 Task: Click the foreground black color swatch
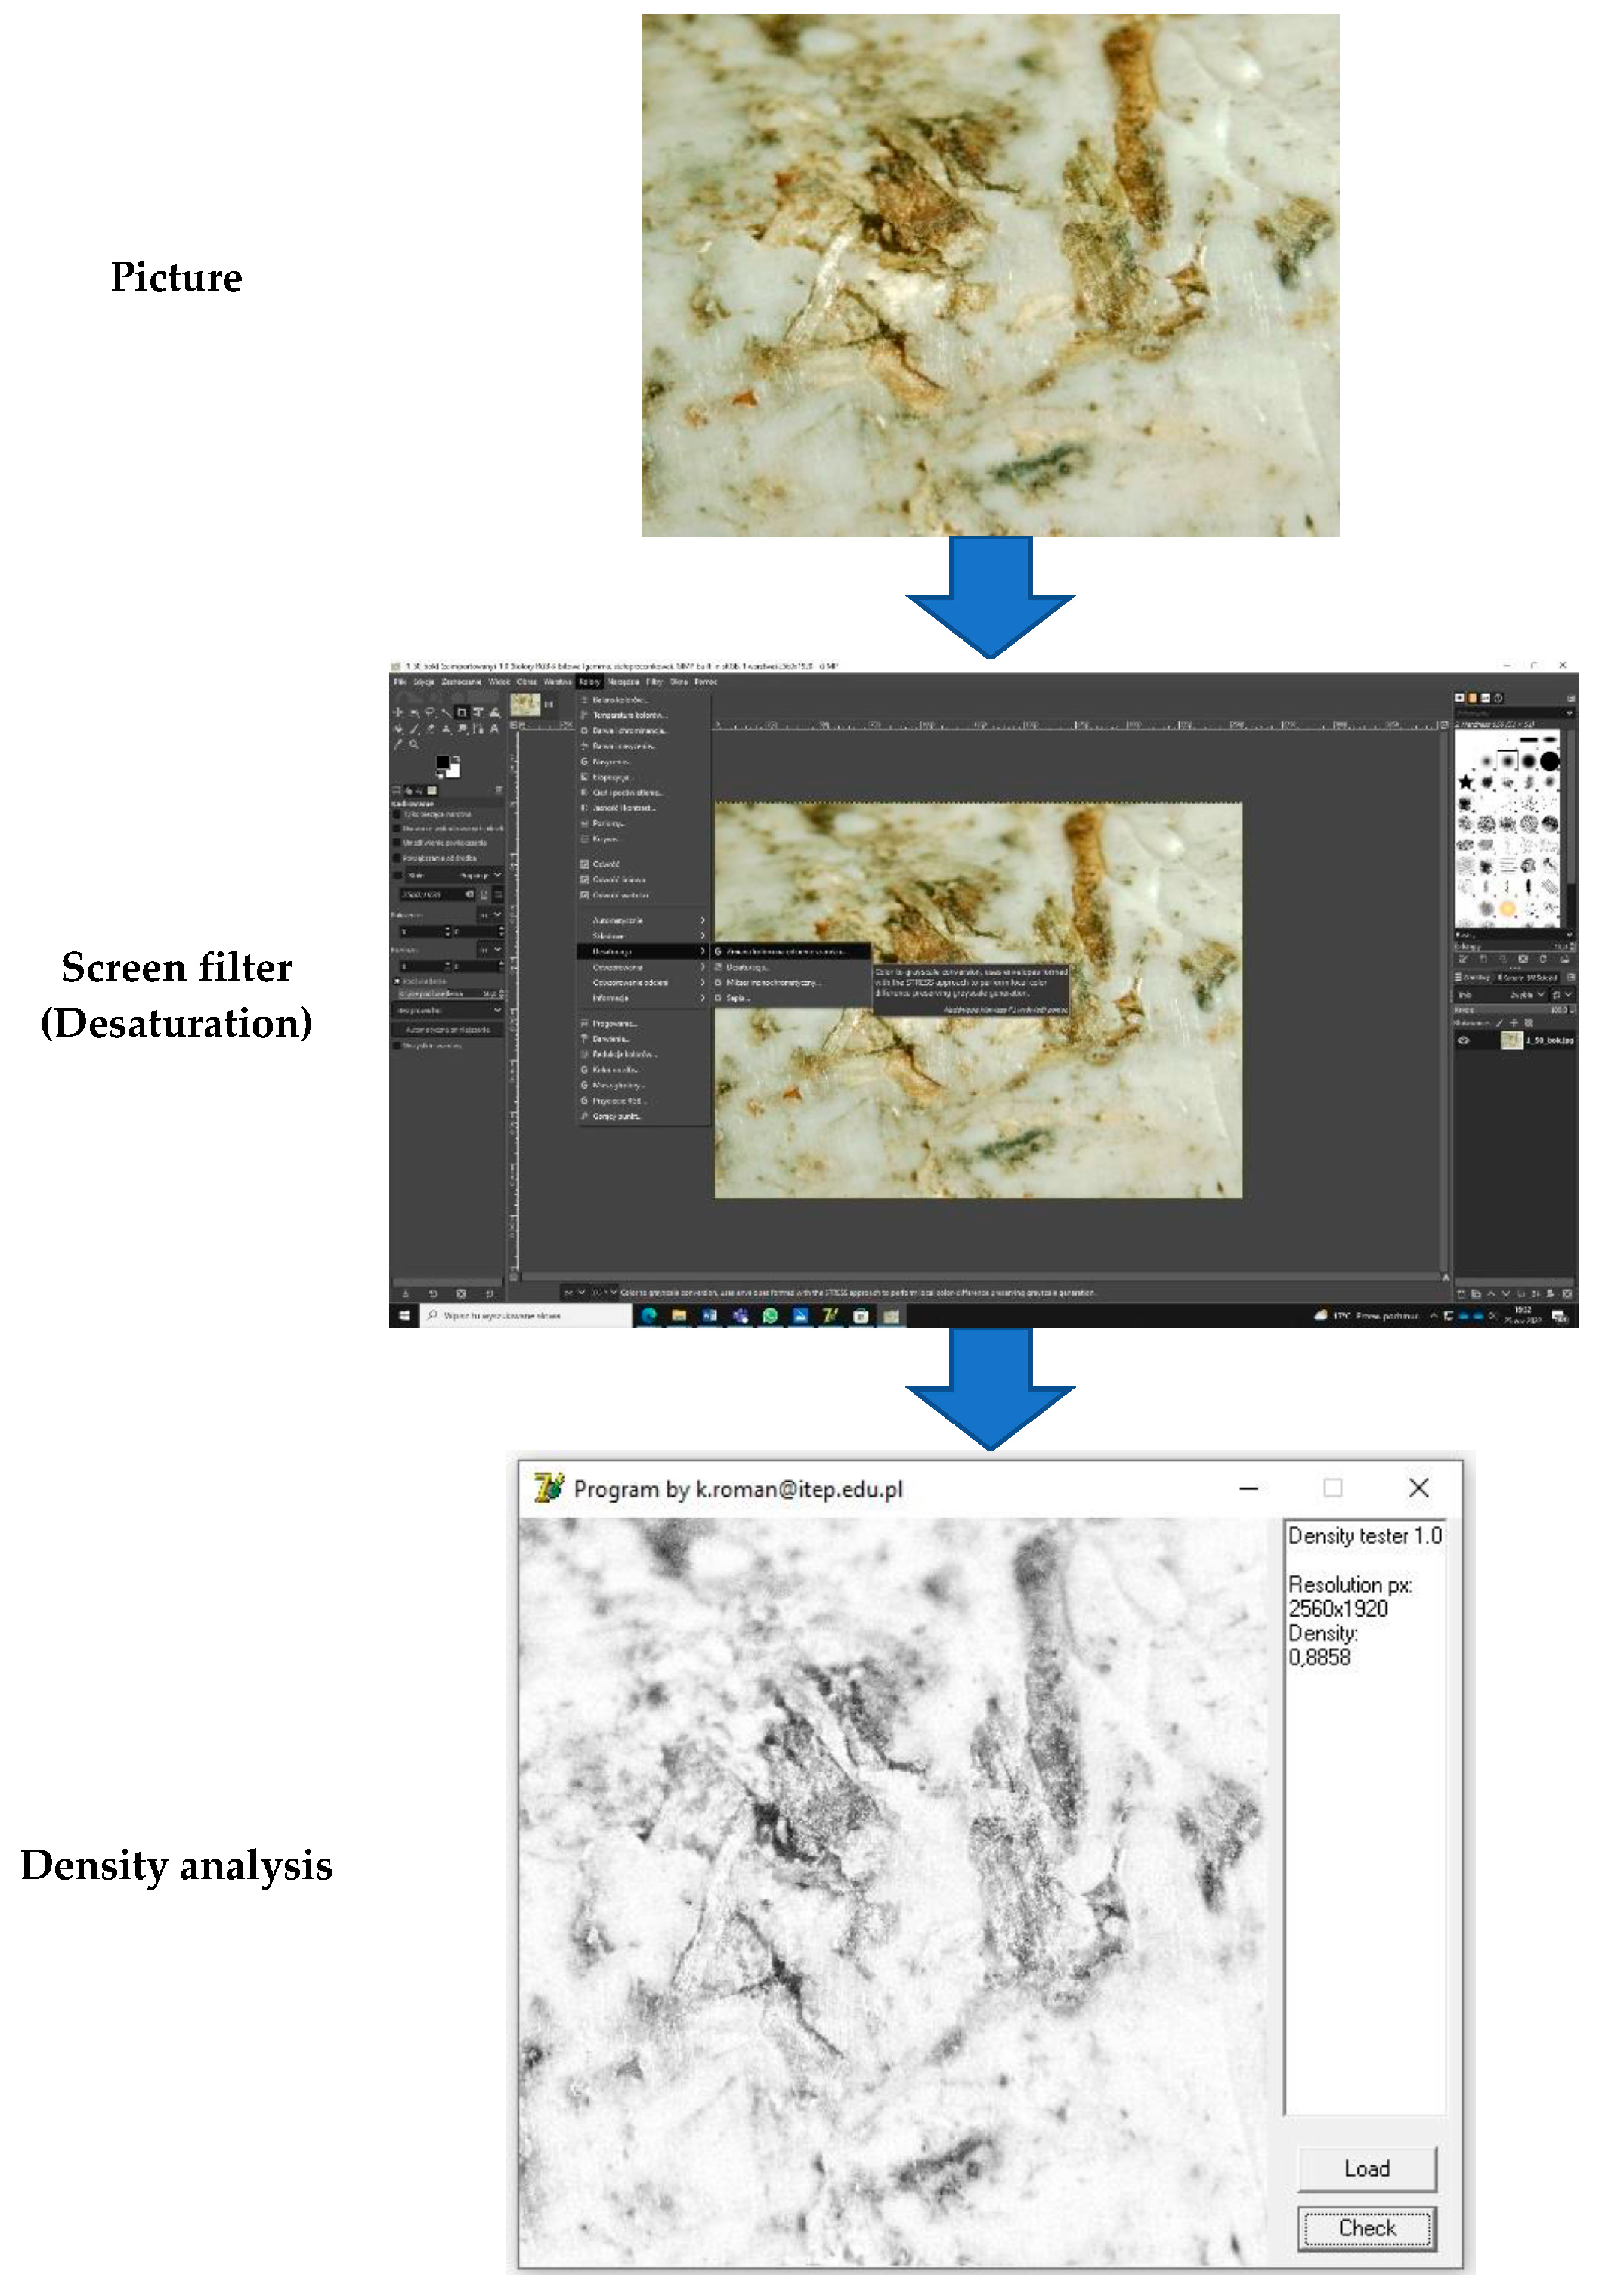pyautogui.click(x=442, y=762)
